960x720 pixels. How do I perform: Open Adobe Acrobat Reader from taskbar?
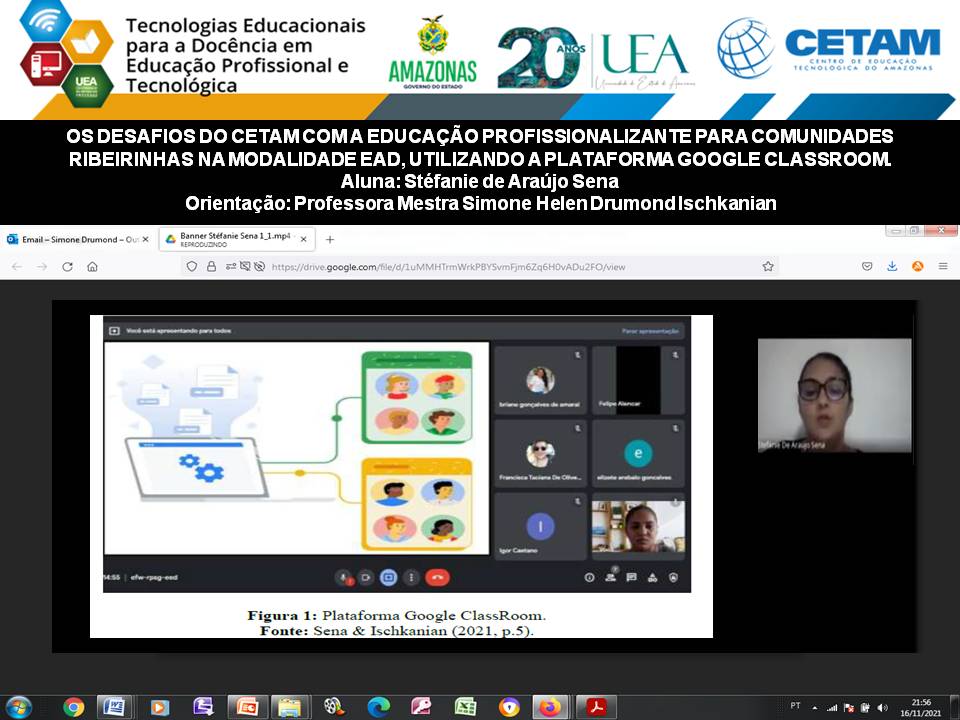click(x=596, y=708)
